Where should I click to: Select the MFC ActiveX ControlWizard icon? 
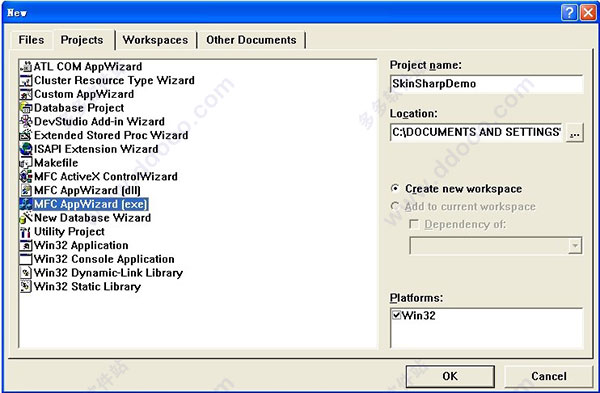[x=26, y=177]
